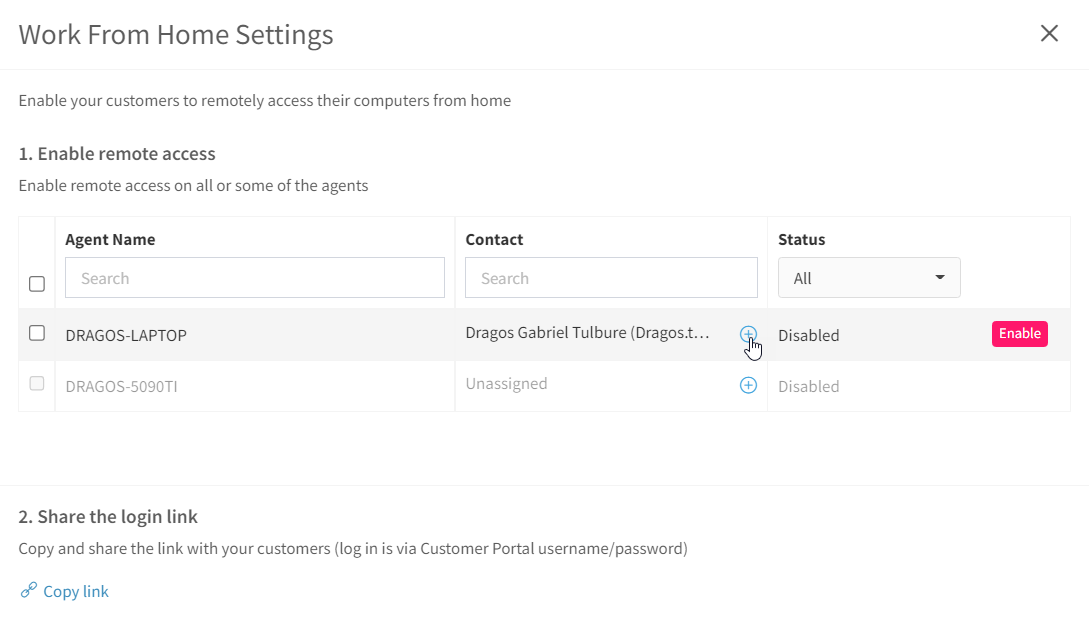The image size is (1089, 621).
Task: Click the Contact column header
Action: pyautogui.click(x=494, y=240)
